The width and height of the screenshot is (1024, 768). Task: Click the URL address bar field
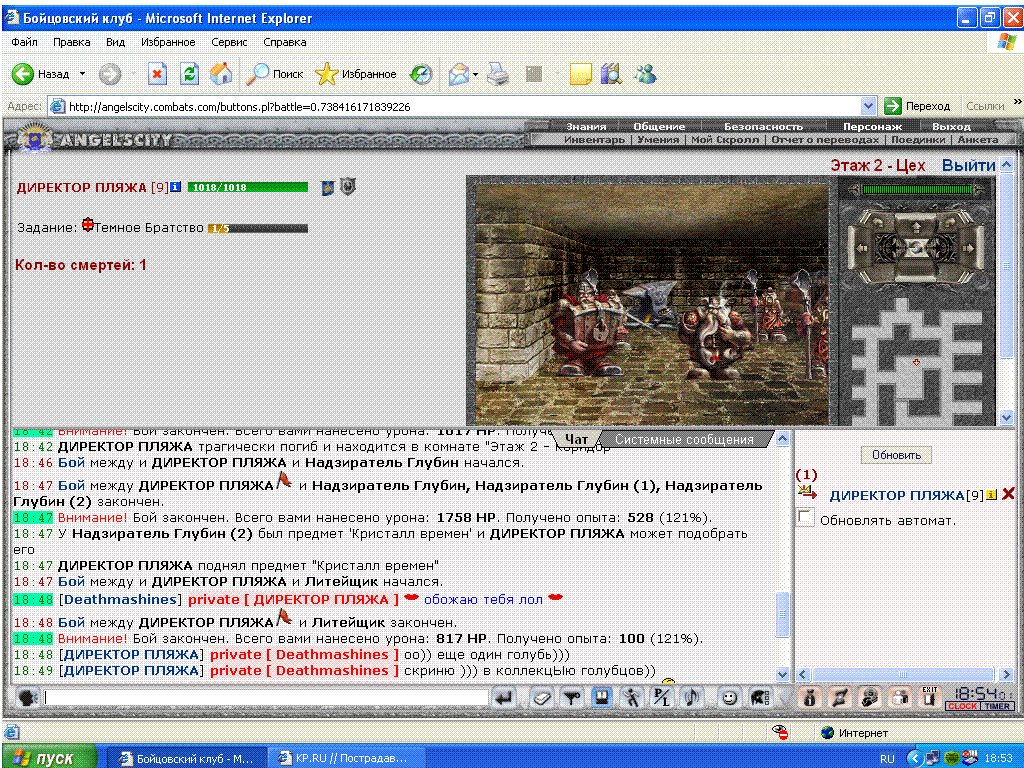click(464, 106)
